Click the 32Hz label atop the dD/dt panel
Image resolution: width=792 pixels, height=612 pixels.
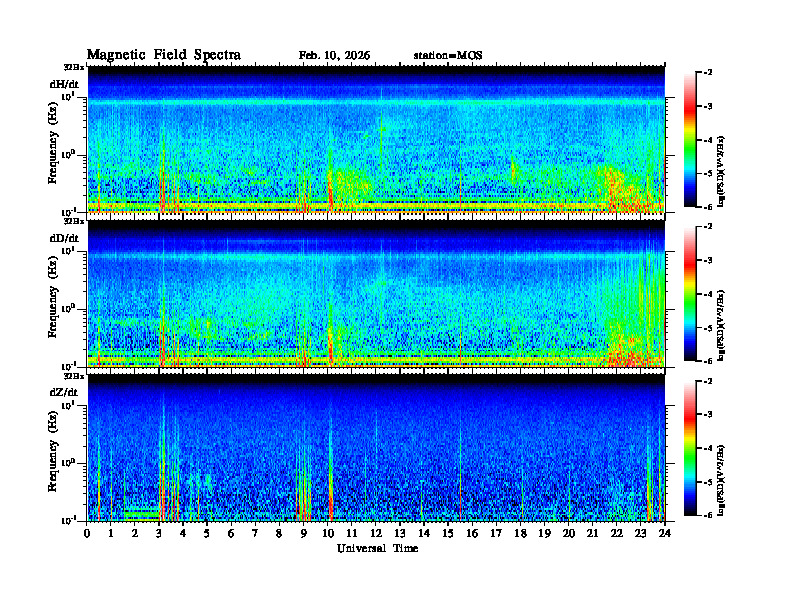click(74, 221)
